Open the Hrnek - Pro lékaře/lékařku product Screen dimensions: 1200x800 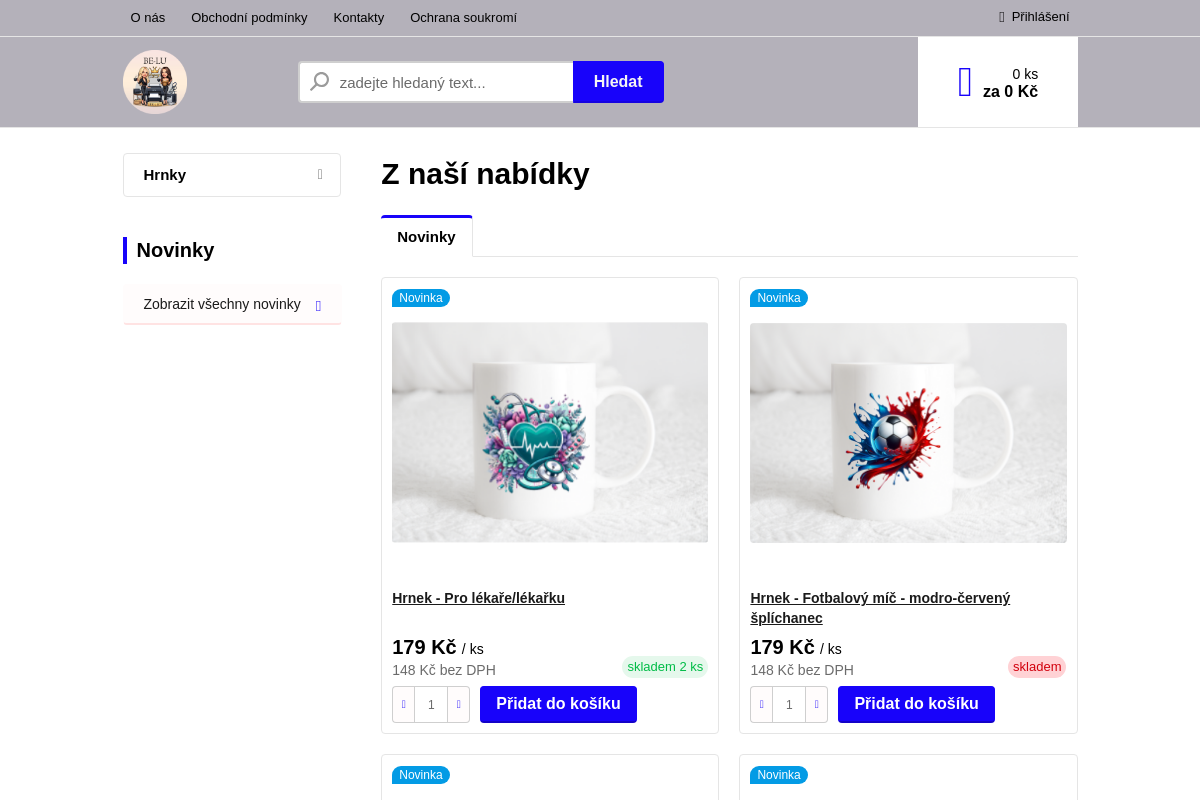tap(478, 598)
